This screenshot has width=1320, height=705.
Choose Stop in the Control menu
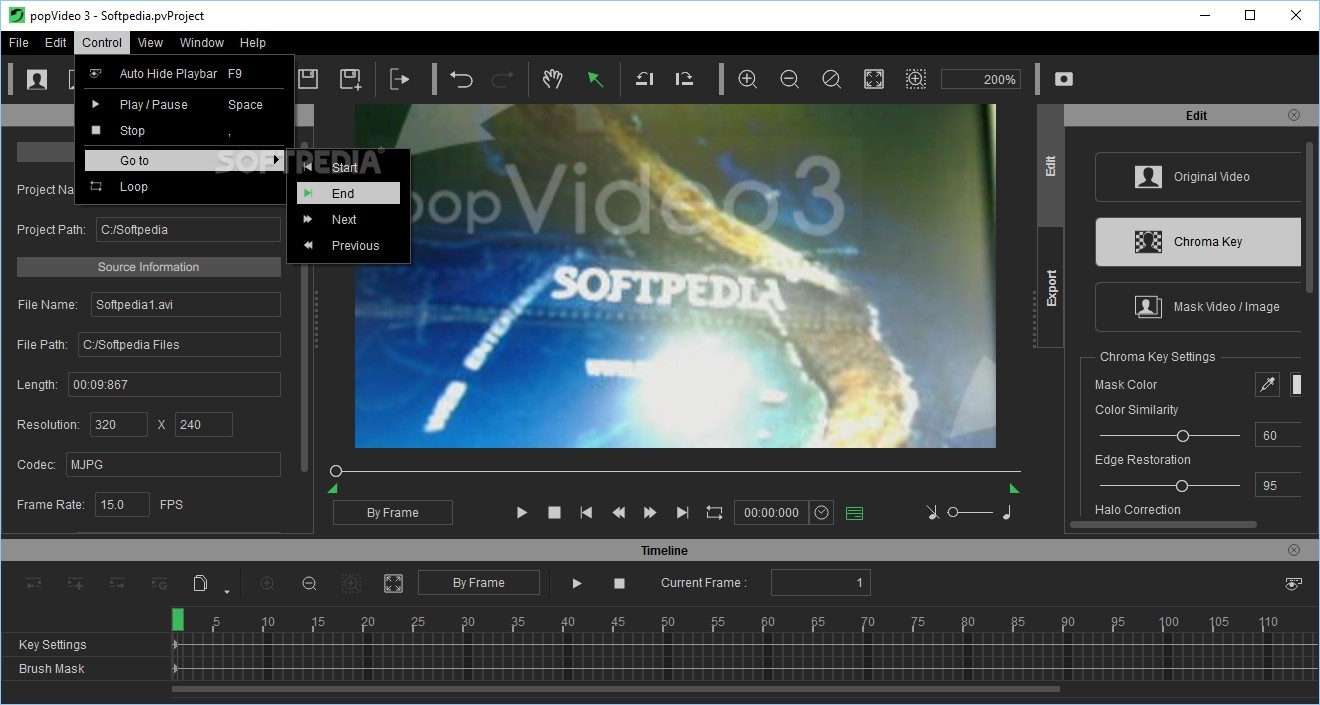[184, 131]
